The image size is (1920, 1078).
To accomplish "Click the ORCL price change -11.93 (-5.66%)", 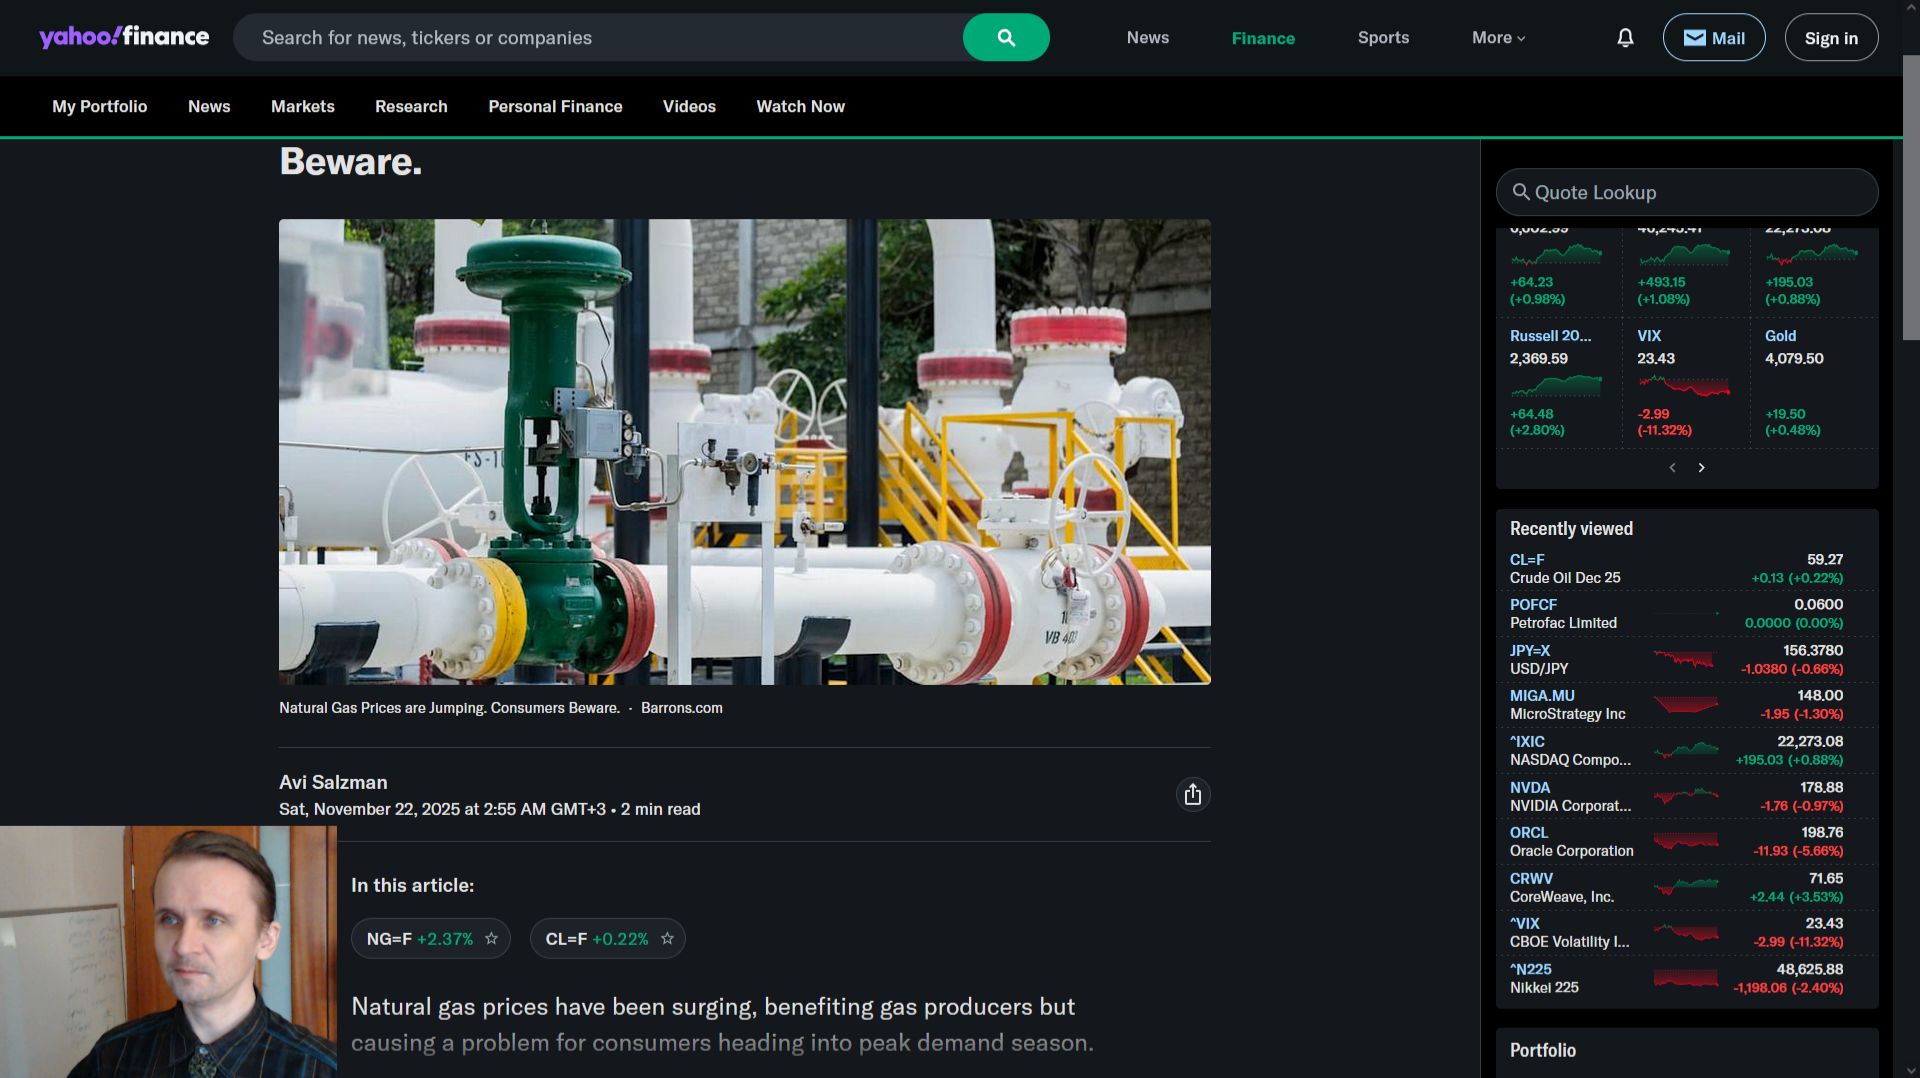I will coord(1798,851).
